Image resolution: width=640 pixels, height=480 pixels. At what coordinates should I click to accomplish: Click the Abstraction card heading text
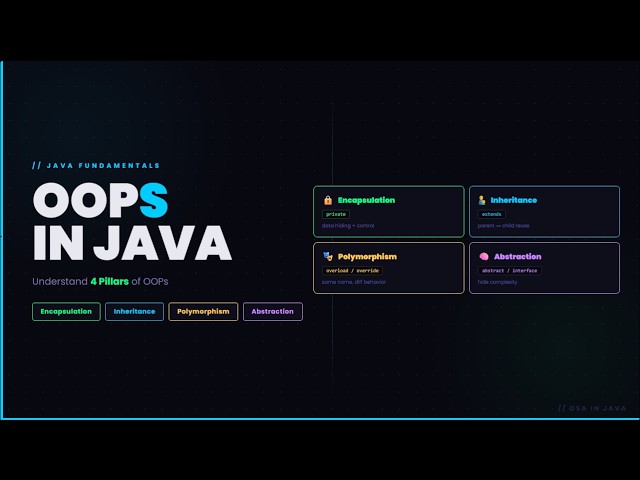click(518, 256)
